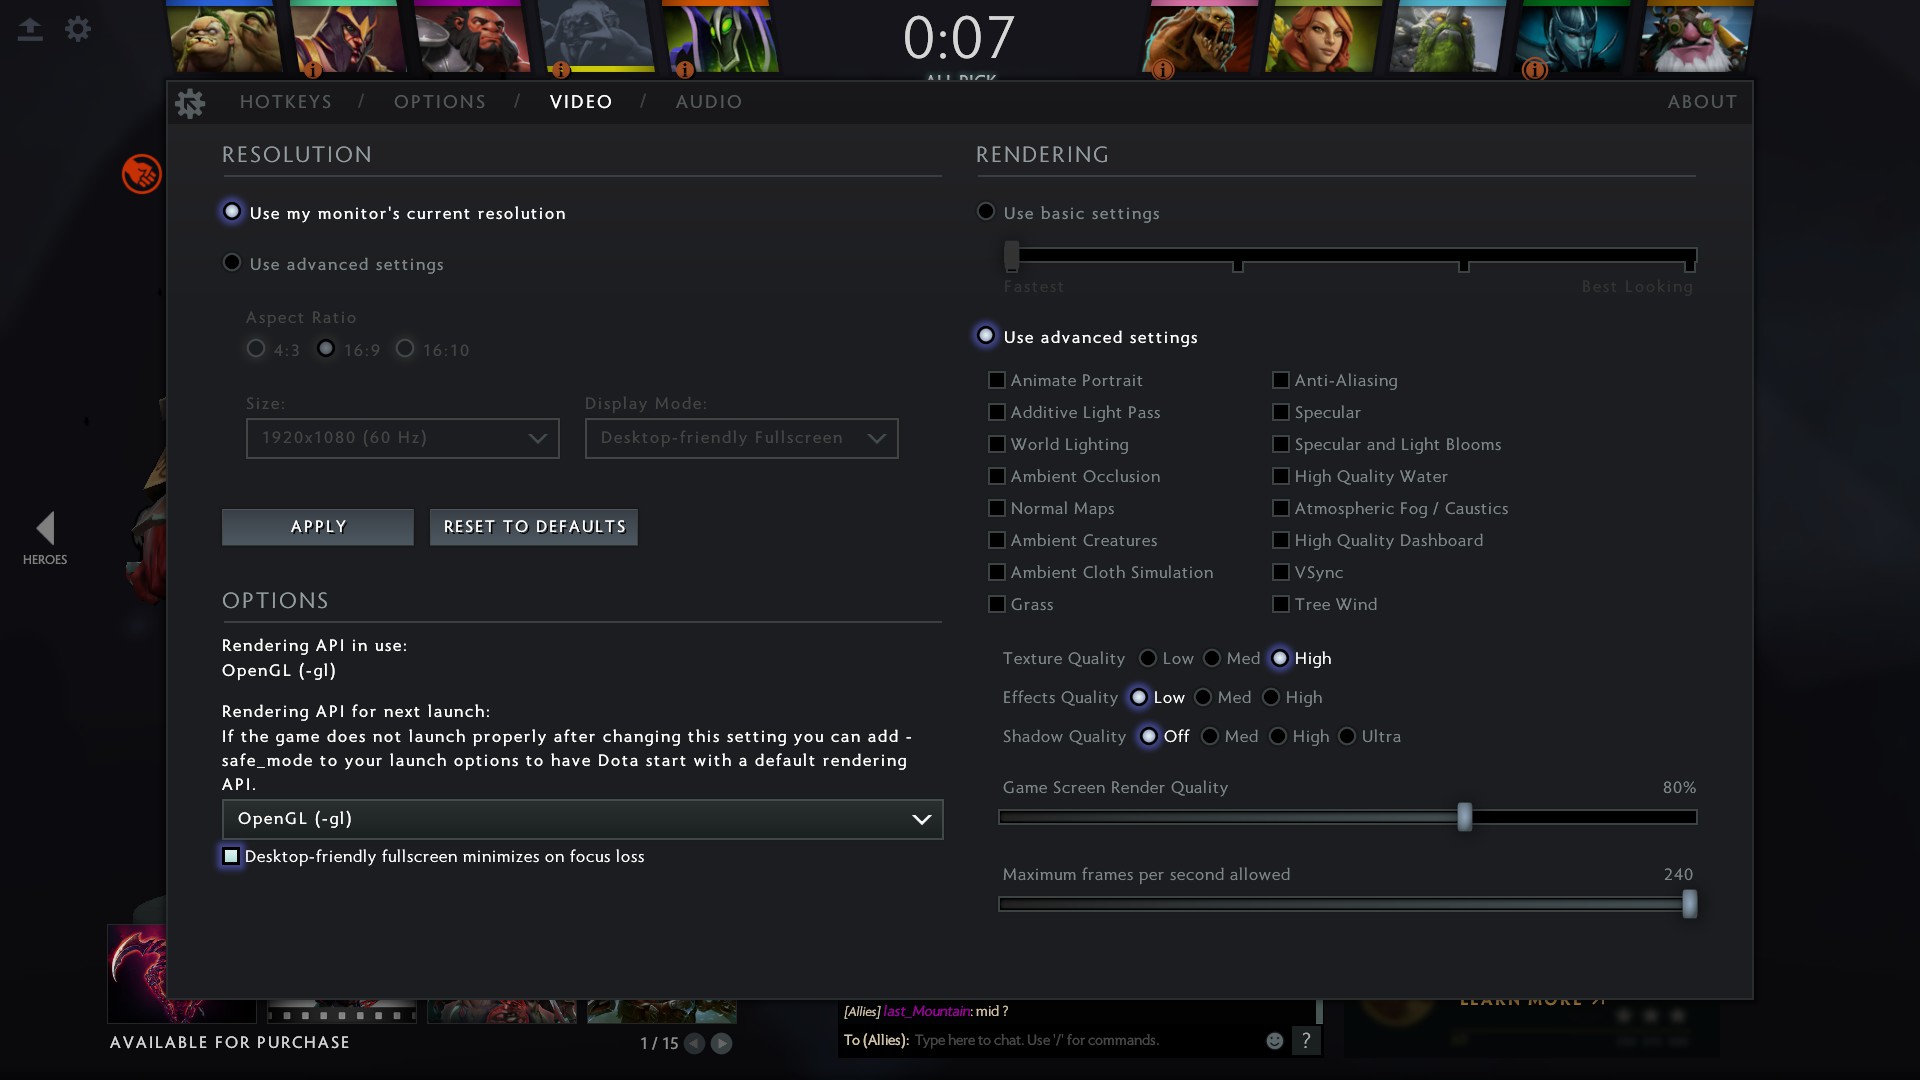
Task: Click the Timbersaw hero portrait
Action: 1697,38
